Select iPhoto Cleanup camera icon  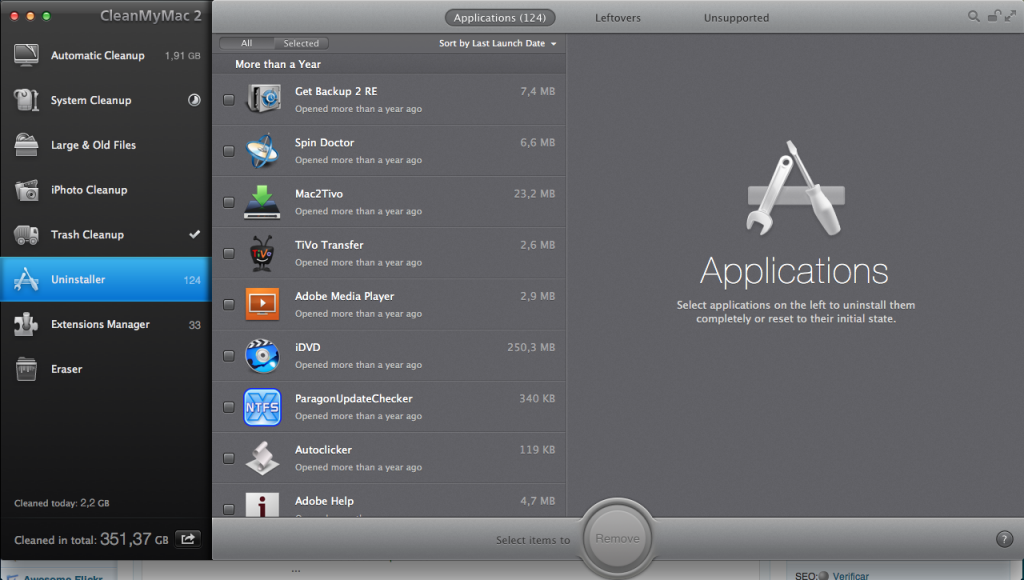tap(26, 190)
